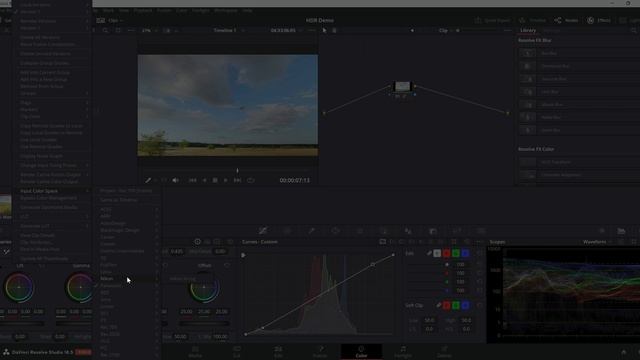This screenshot has height=360, width=640.
Task: Switch to the Fusion page tab
Action: (320, 351)
